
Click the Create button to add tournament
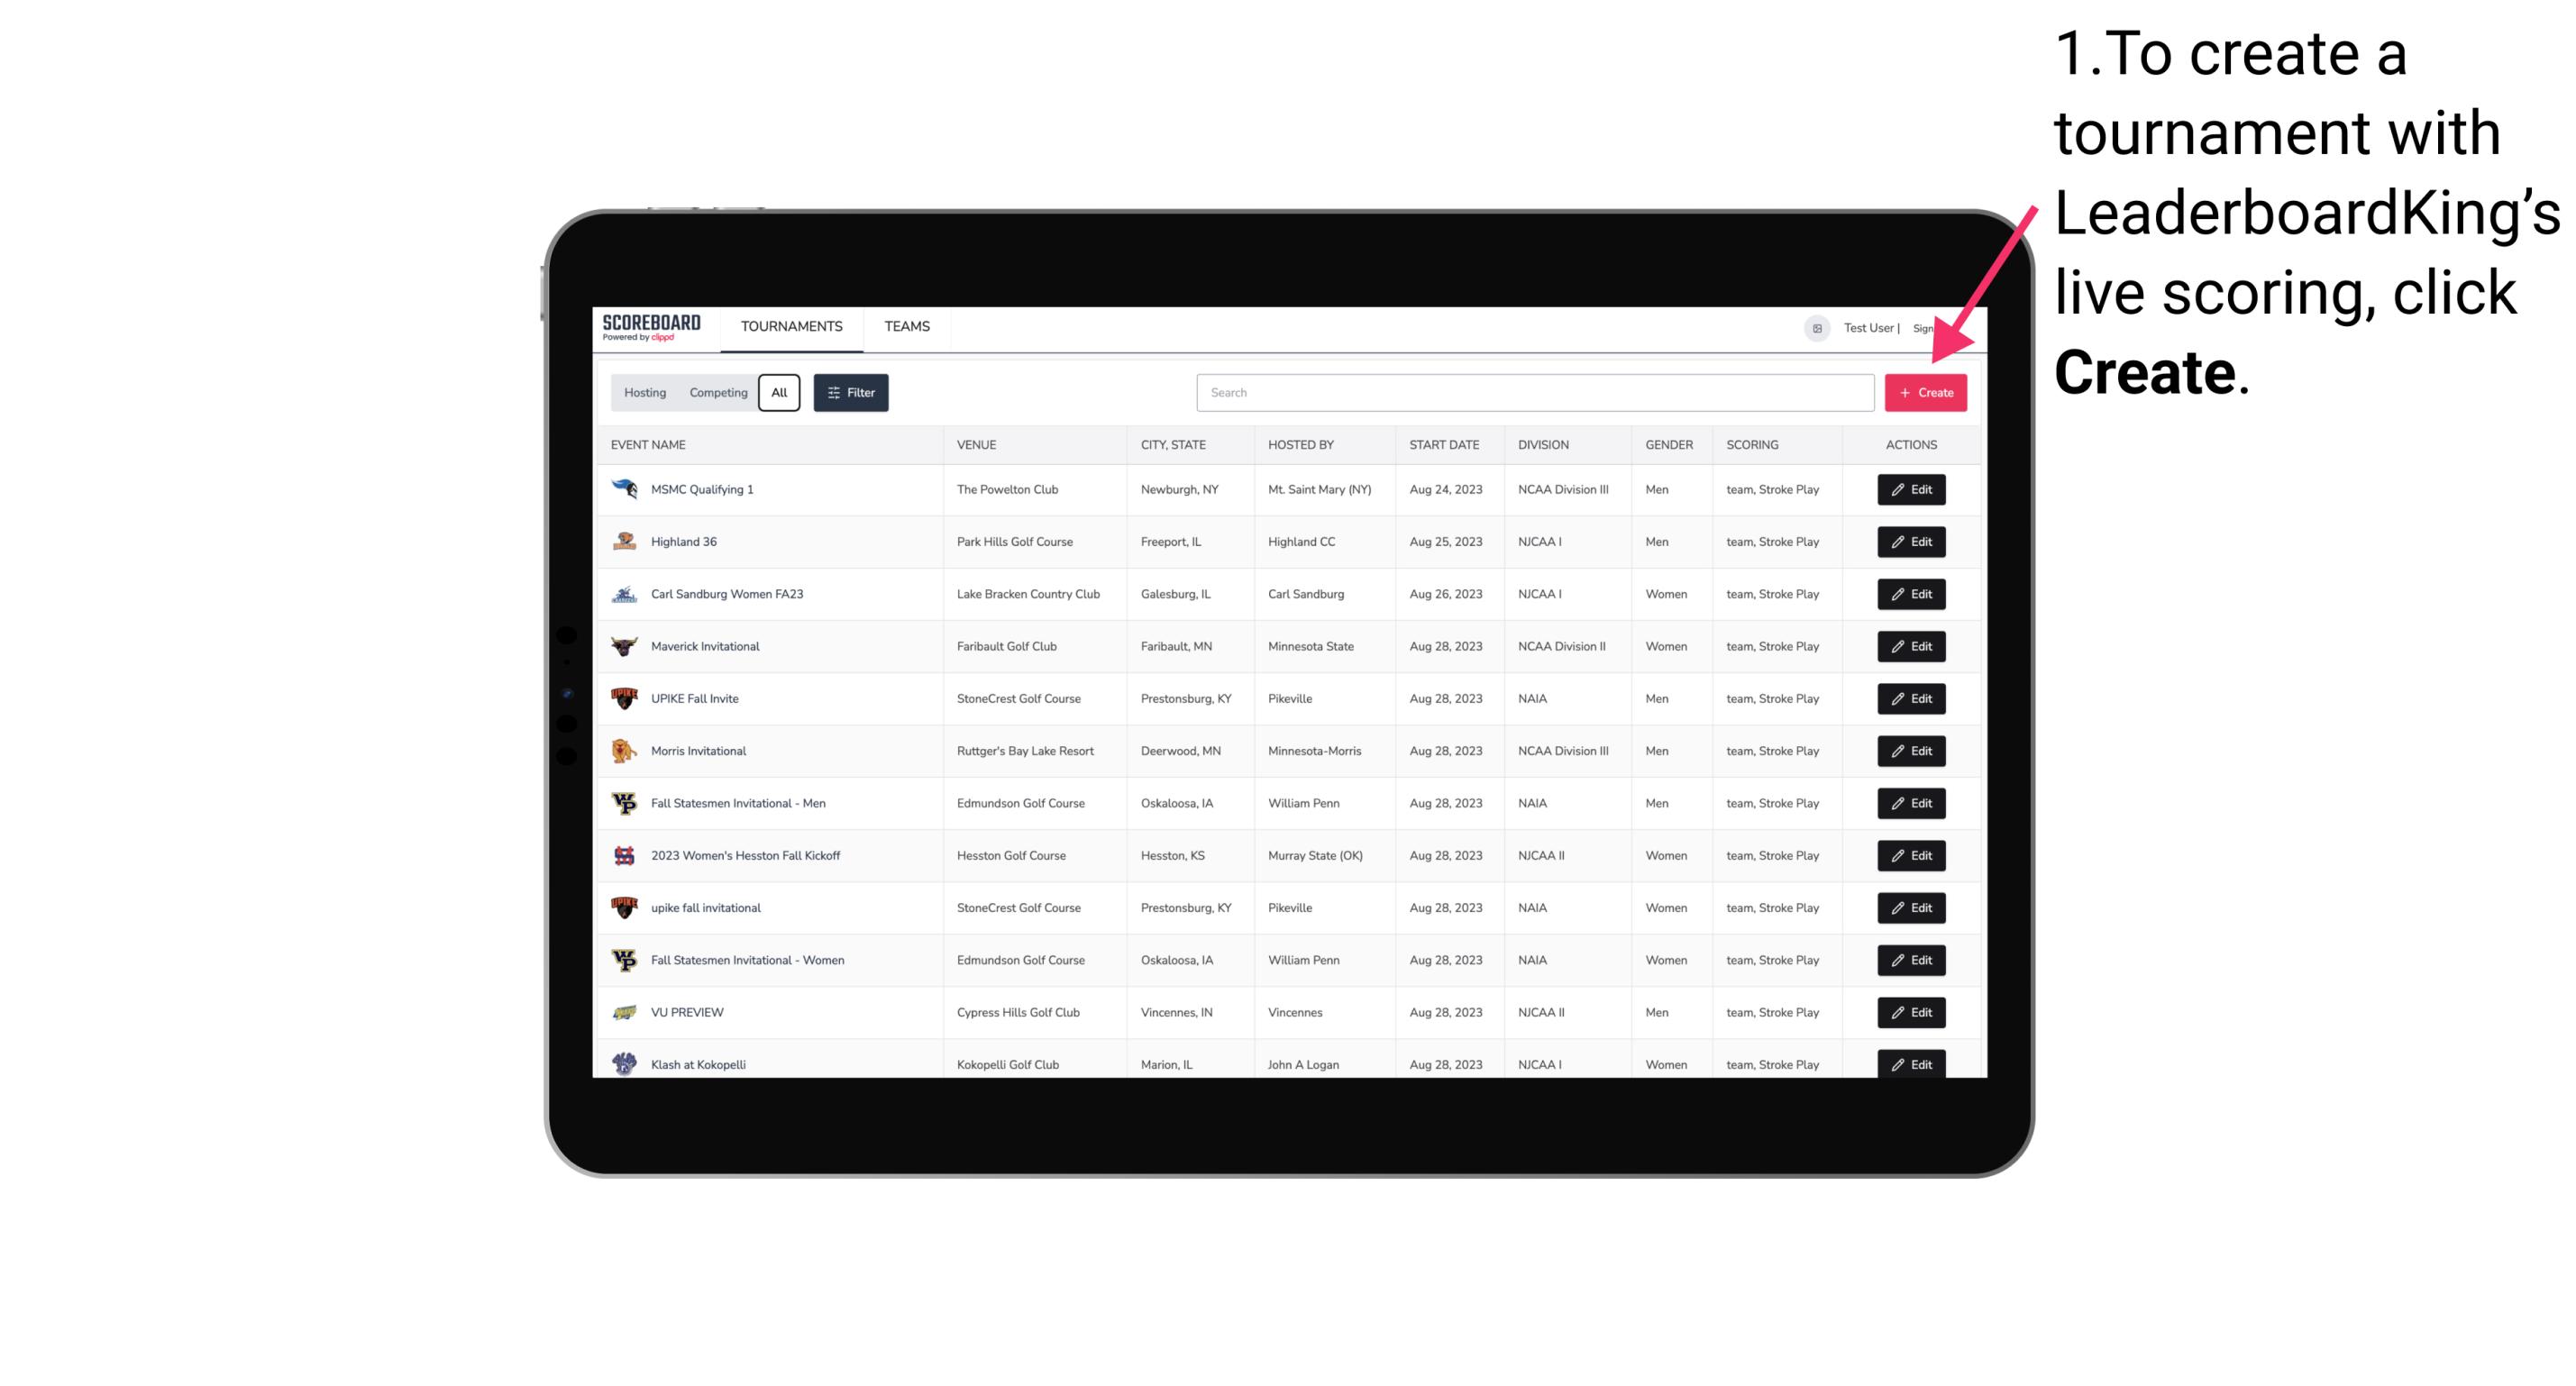coord(1925,393)
